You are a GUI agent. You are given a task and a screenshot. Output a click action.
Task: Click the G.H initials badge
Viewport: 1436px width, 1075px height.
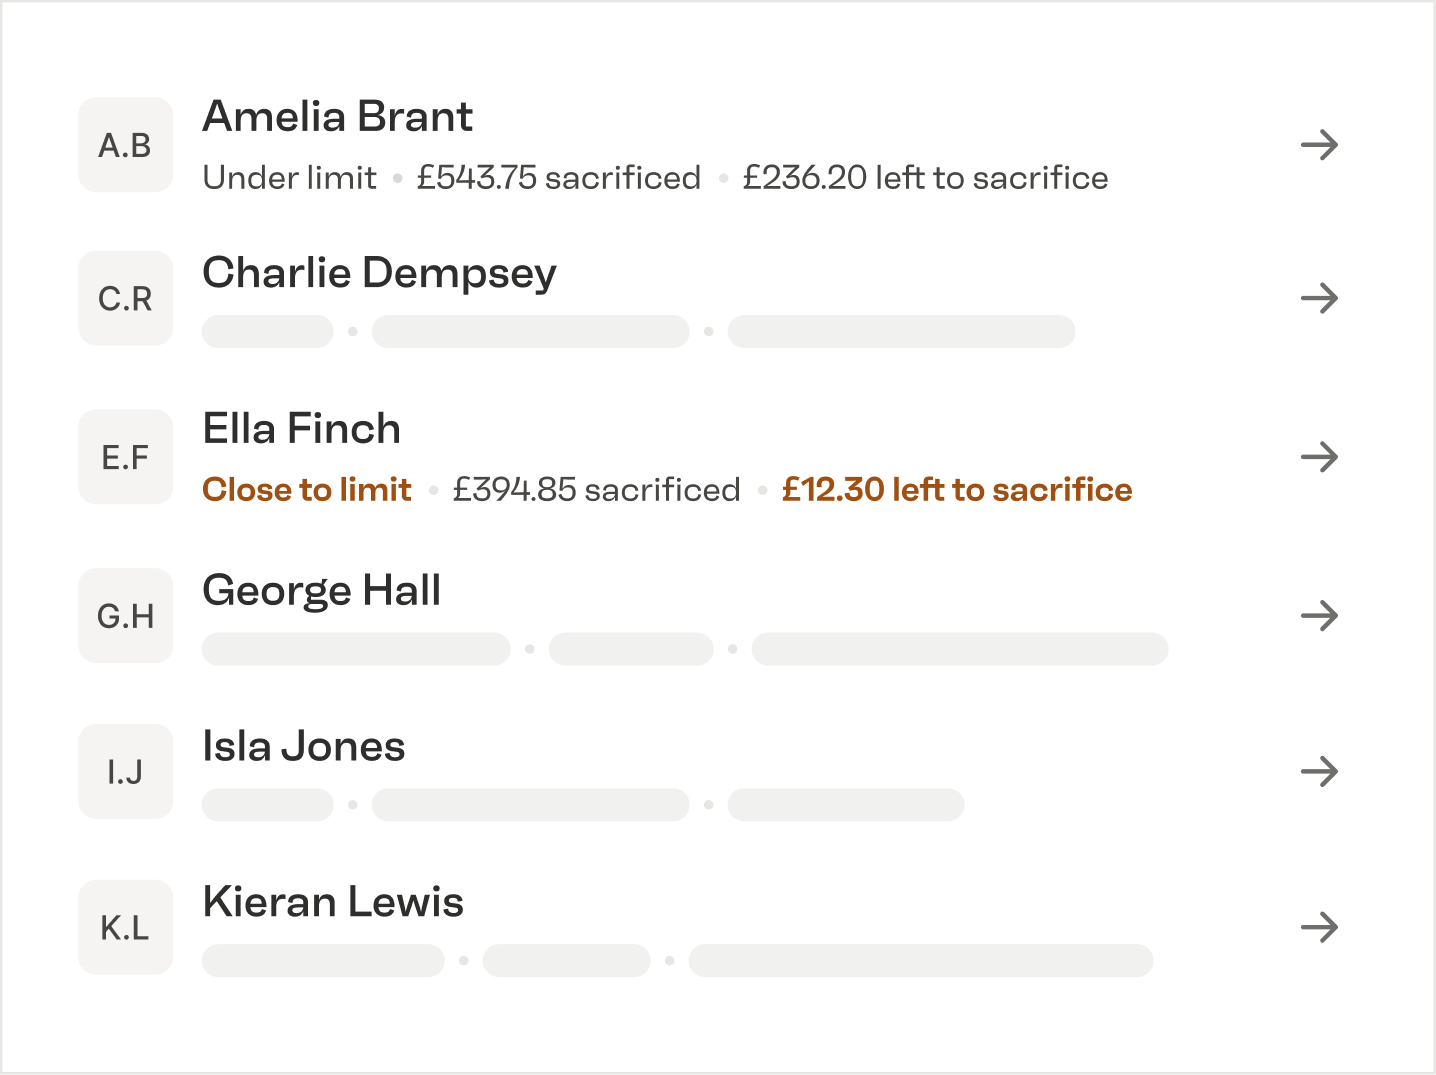pos(126,616)
